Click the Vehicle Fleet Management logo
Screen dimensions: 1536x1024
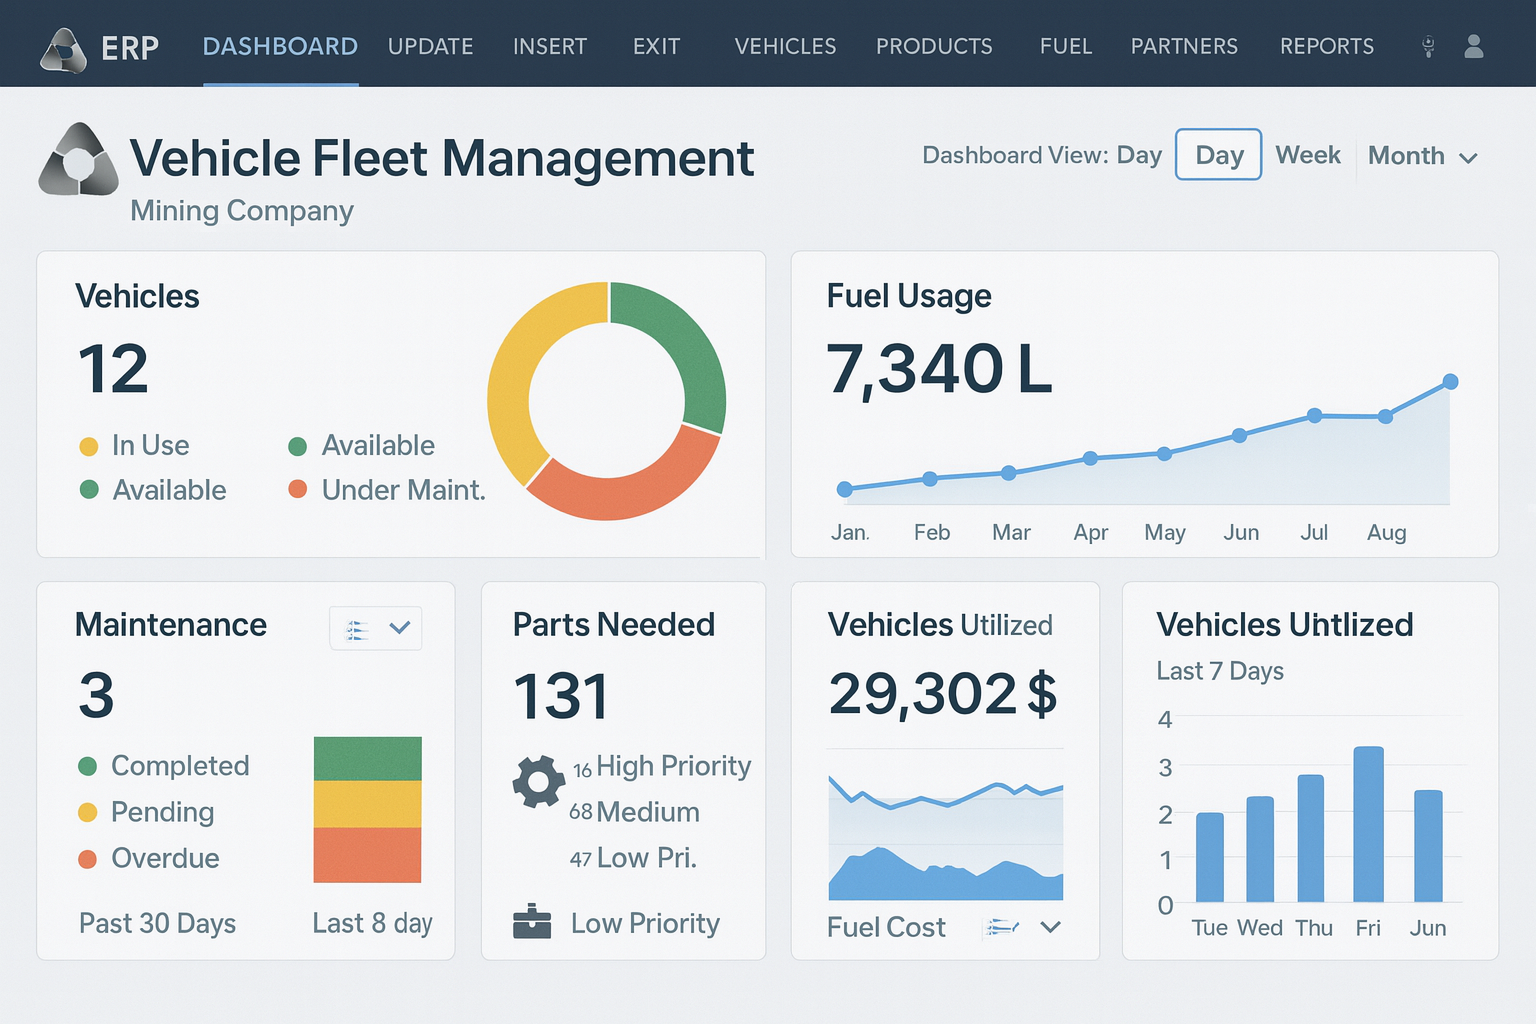[x=78, y=160]
